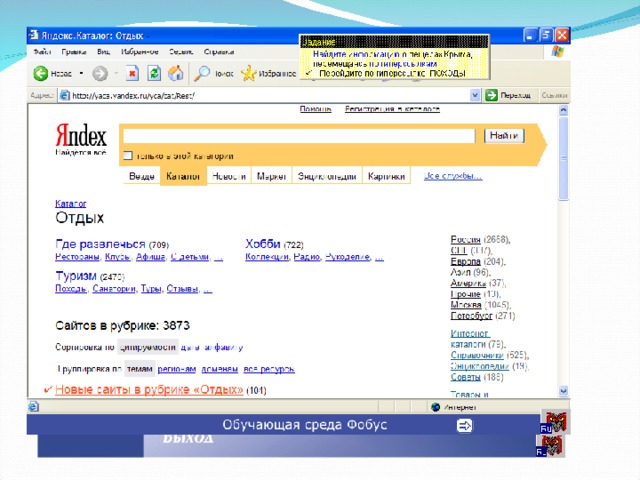Click the vertical scrollbar down arrow
Image resolution: width=640 pixels, height=480 pixels.
pos(563,391)
